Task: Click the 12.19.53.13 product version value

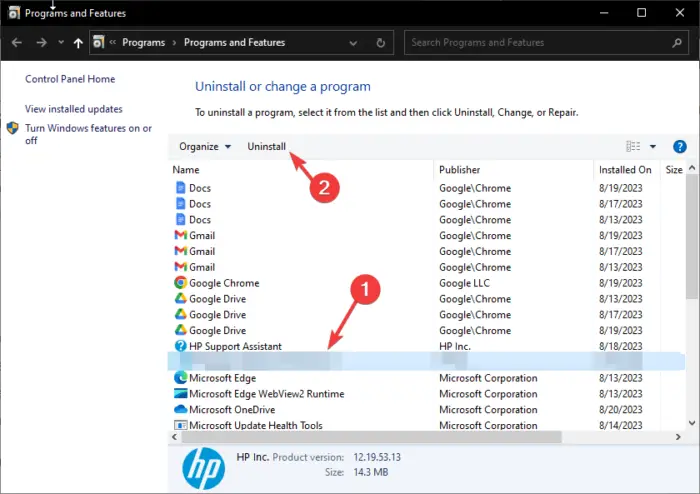Action: 377,457
